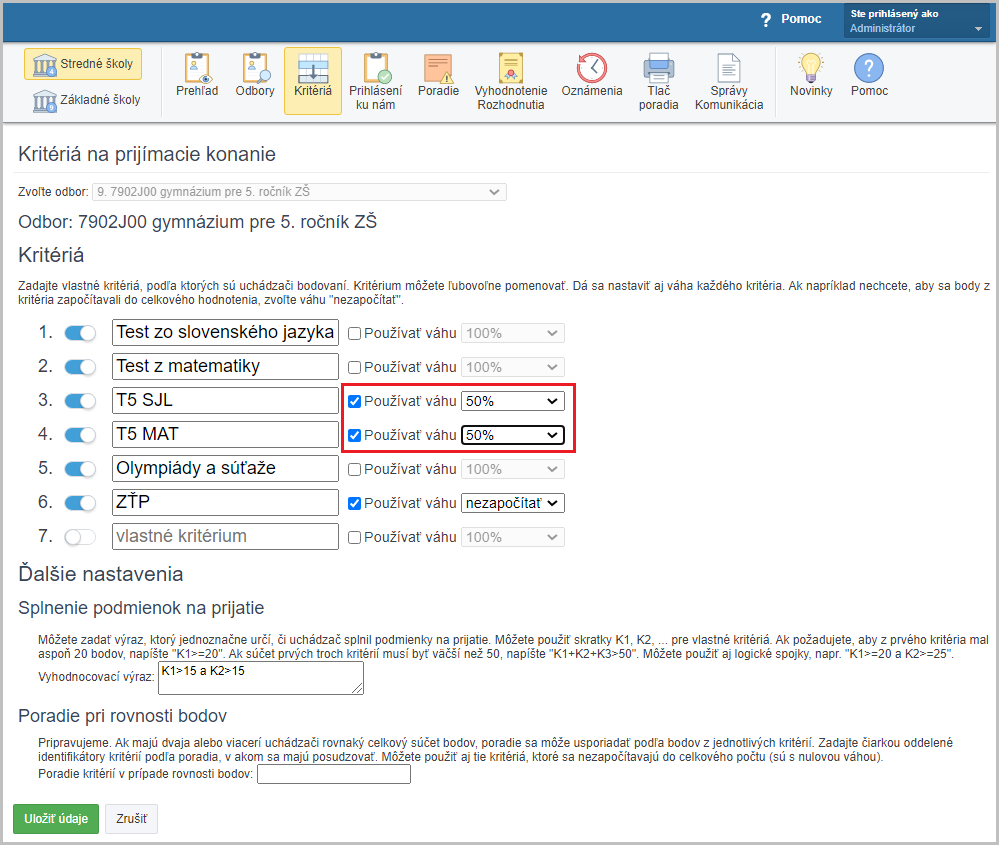Uncheck Používať váhu for ZŤP
The height and width of the screenshot is (845, 999).
pos(354,503)
